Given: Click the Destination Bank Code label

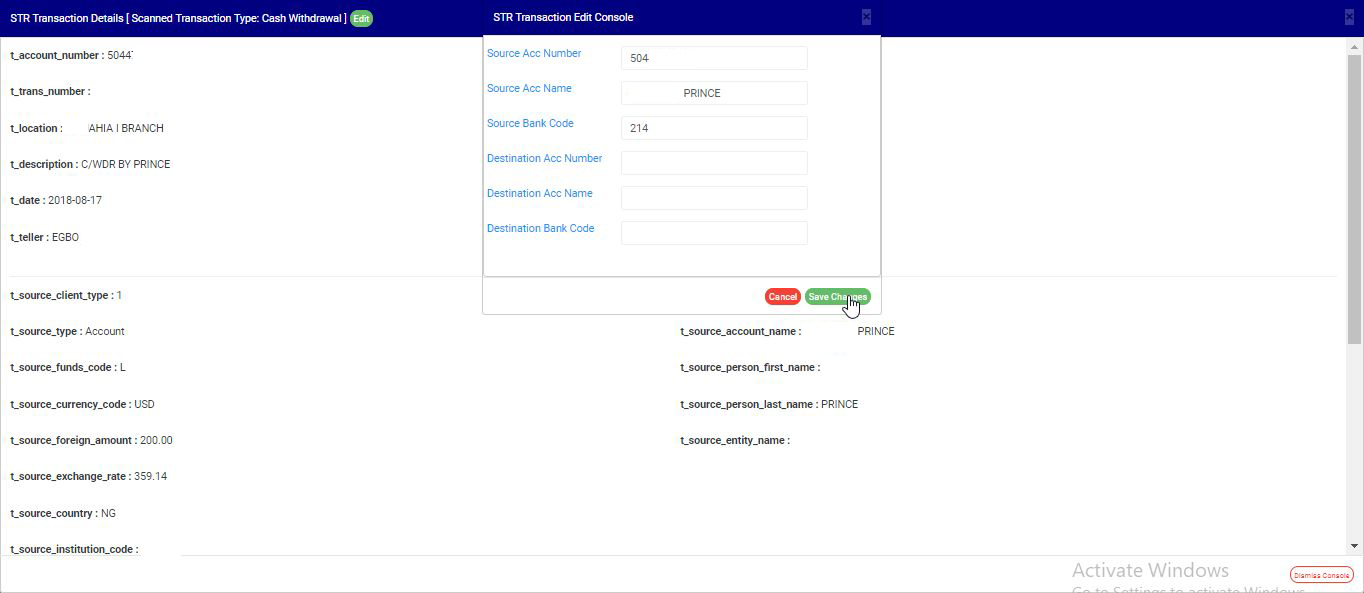Looking at the screenshot, I should pyautogui.click(x=540, y=229).
